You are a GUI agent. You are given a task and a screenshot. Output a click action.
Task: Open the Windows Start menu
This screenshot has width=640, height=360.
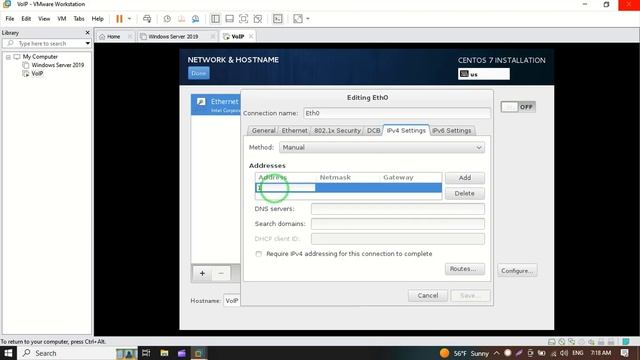pyautogui.click(x=8, y=353)
